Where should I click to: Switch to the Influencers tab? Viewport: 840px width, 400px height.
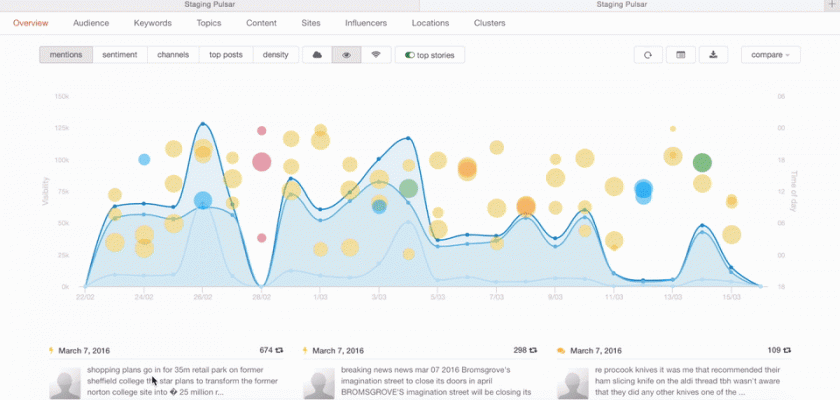coord(366,22)
